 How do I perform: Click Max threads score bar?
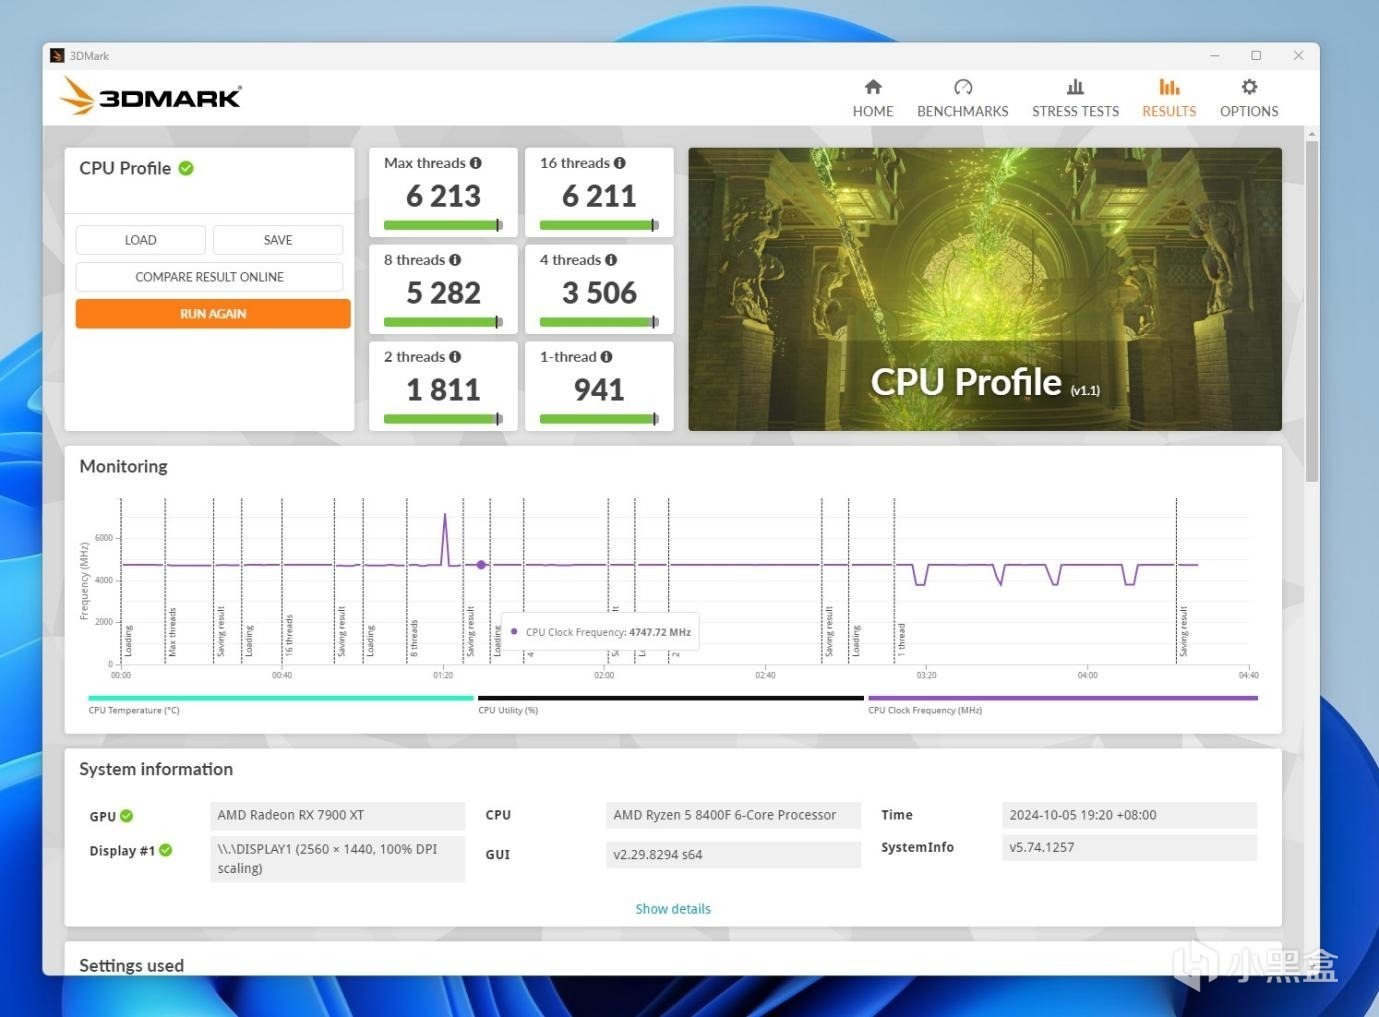click(443, 225)
